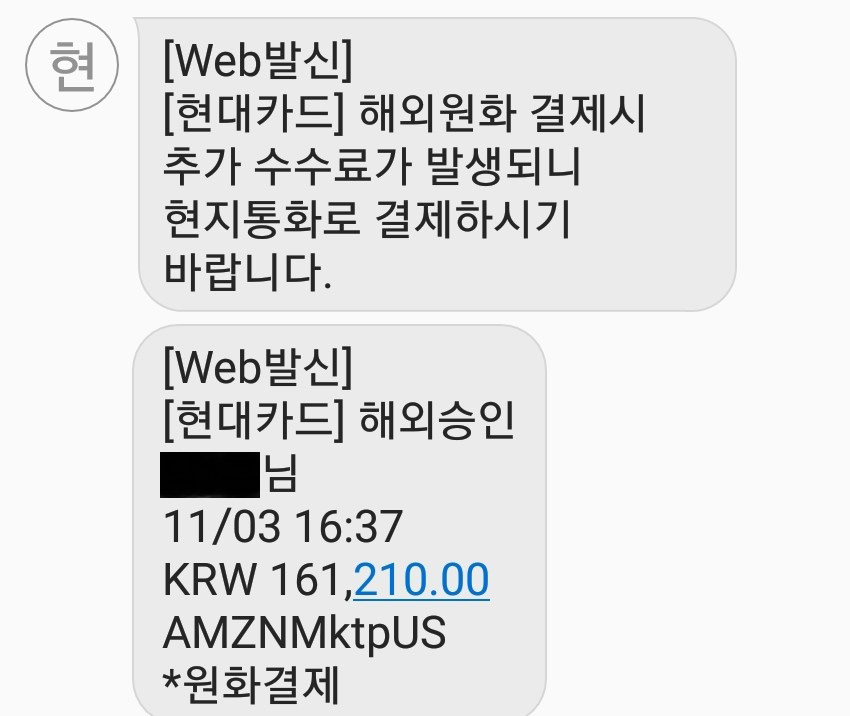Tap the blue 210.00 underlined link
Viewport: 850px width, 716px height.
(421, 579)
